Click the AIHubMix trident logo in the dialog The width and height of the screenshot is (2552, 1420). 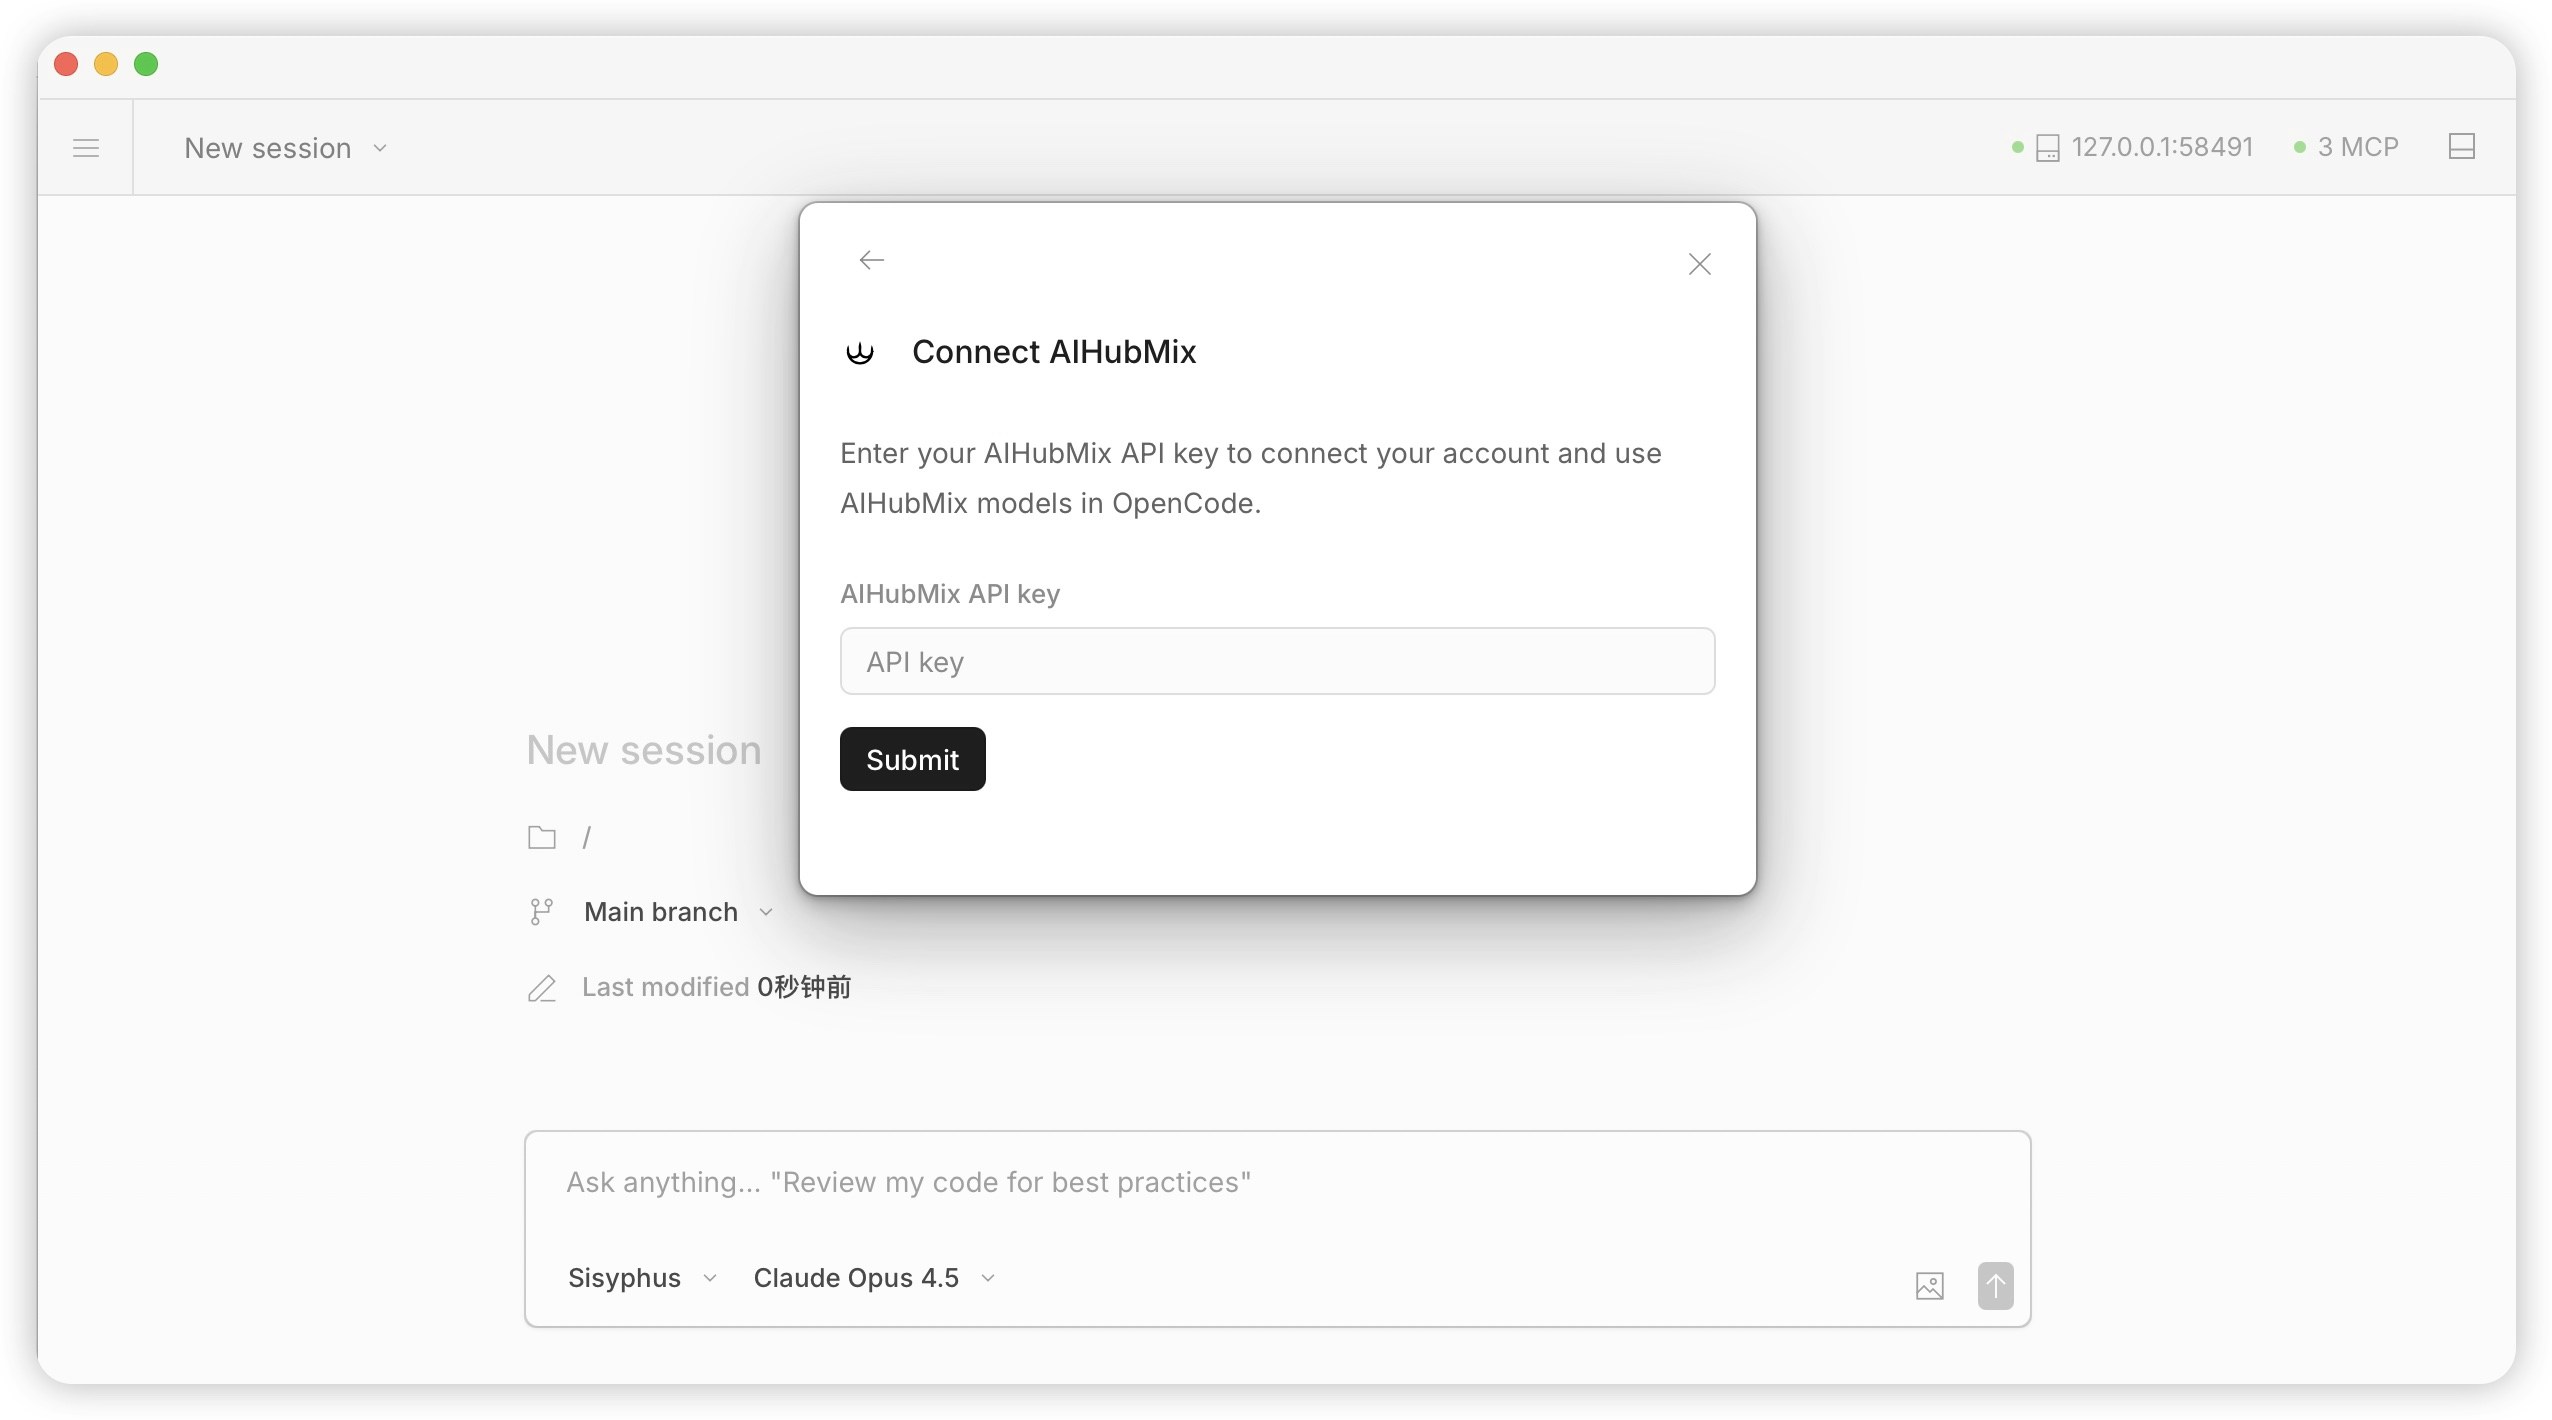point(858,352)
